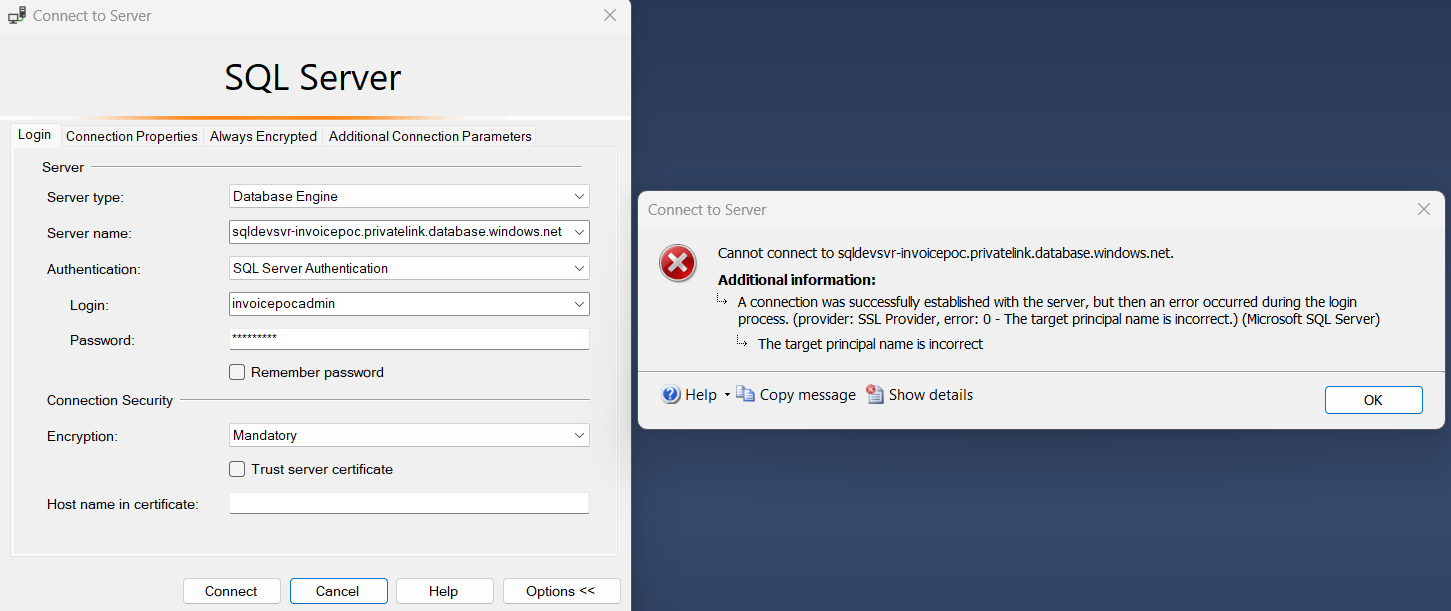The width and height of the screenshot is (1451, 611).
Task: Click the 'SQL Server' banner heading
Action: pyautogui.click(x=313, y=77)
